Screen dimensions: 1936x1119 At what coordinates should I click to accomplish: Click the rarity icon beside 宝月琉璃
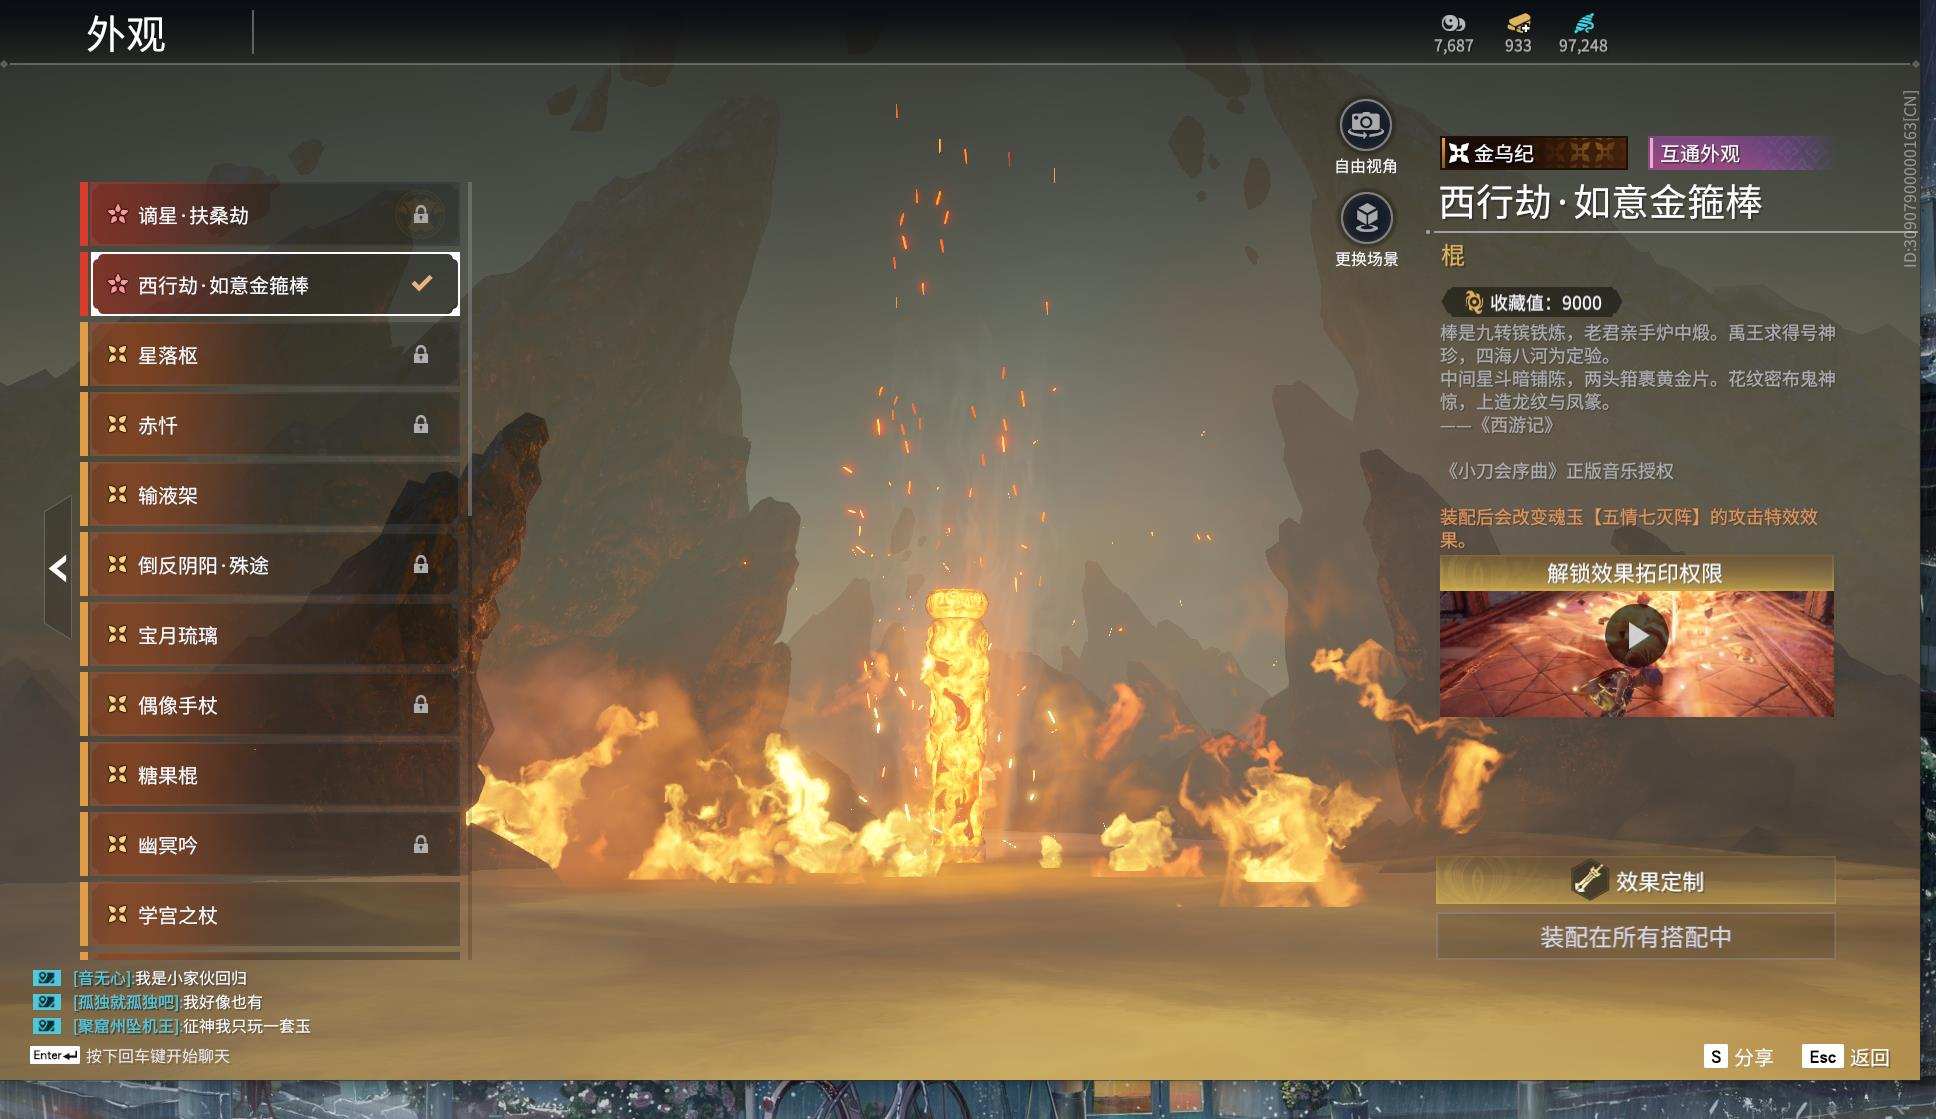pyautogui.click(x=118, y=635)
